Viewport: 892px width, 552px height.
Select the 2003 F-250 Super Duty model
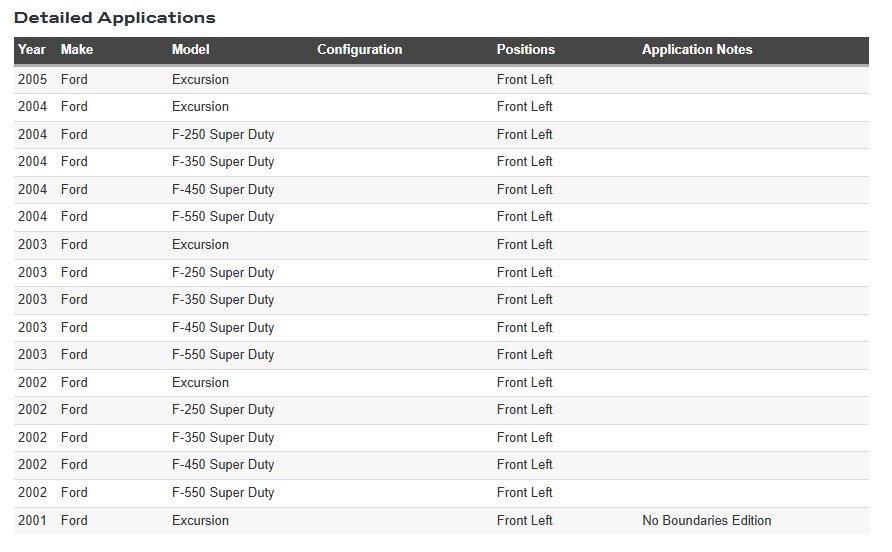coord(223,272)
